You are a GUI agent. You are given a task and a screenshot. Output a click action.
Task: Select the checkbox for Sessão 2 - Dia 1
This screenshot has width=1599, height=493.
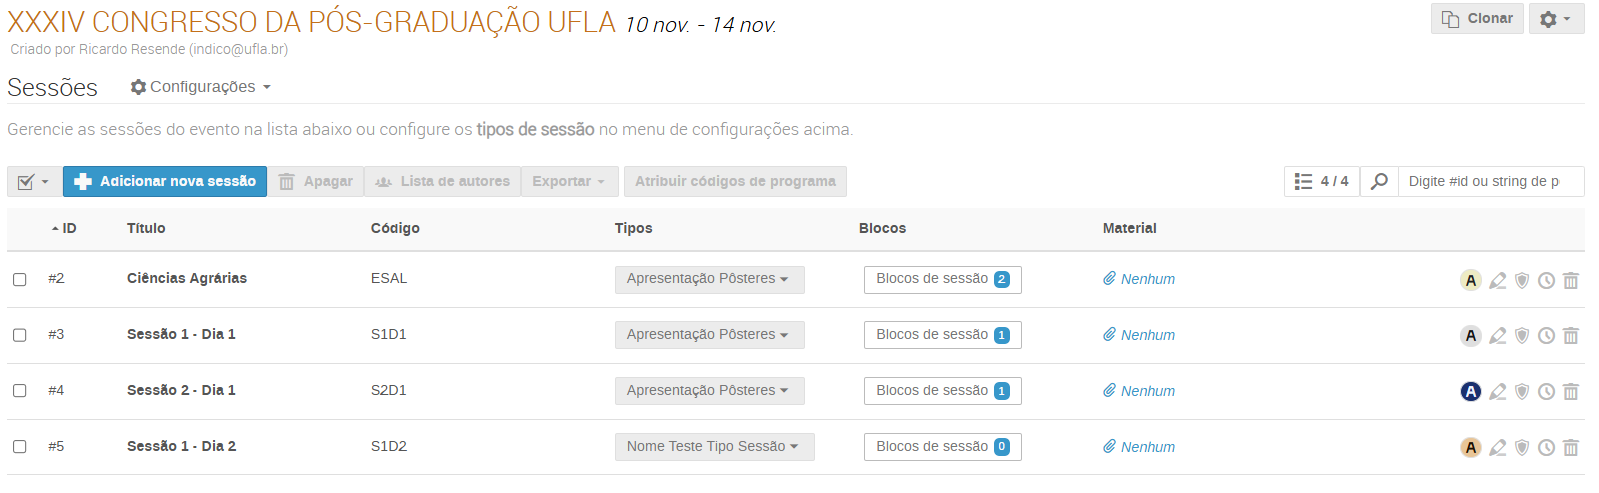click(x=20, y=391)
